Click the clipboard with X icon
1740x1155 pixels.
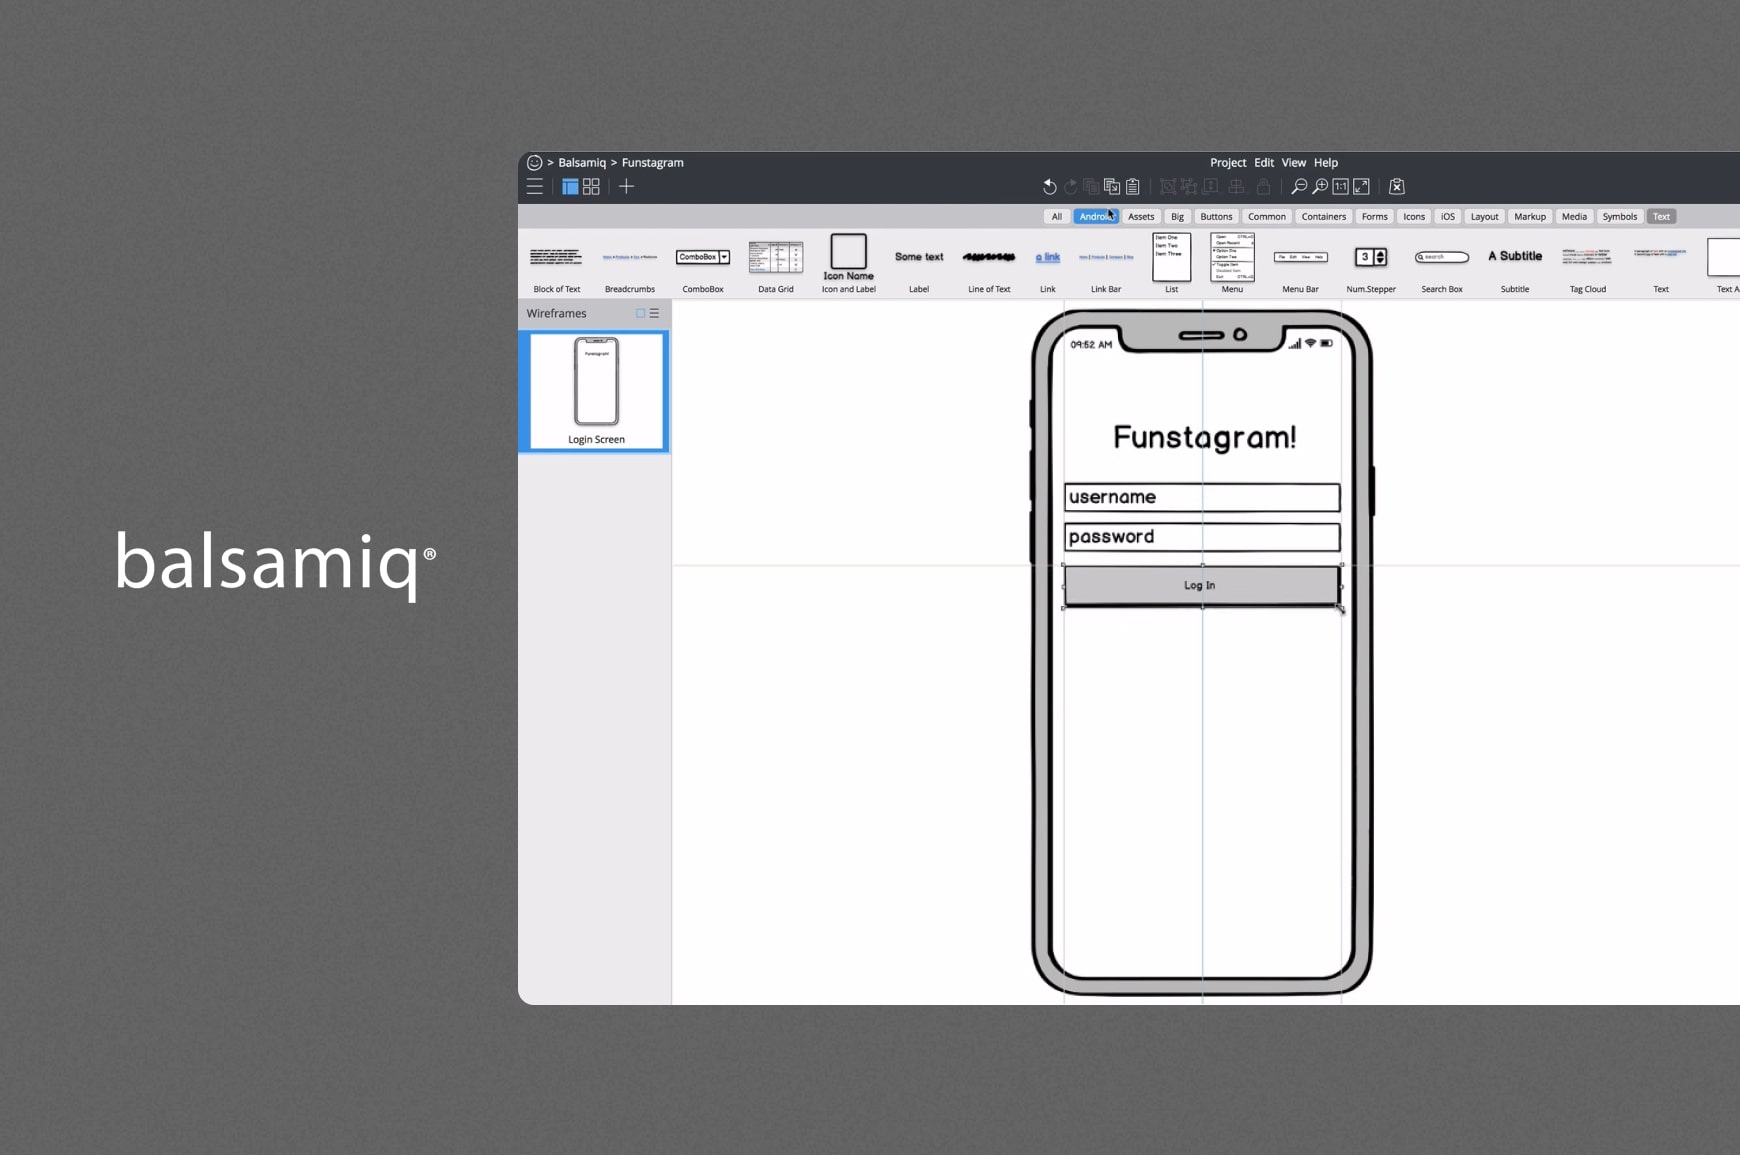point(1397,187)
